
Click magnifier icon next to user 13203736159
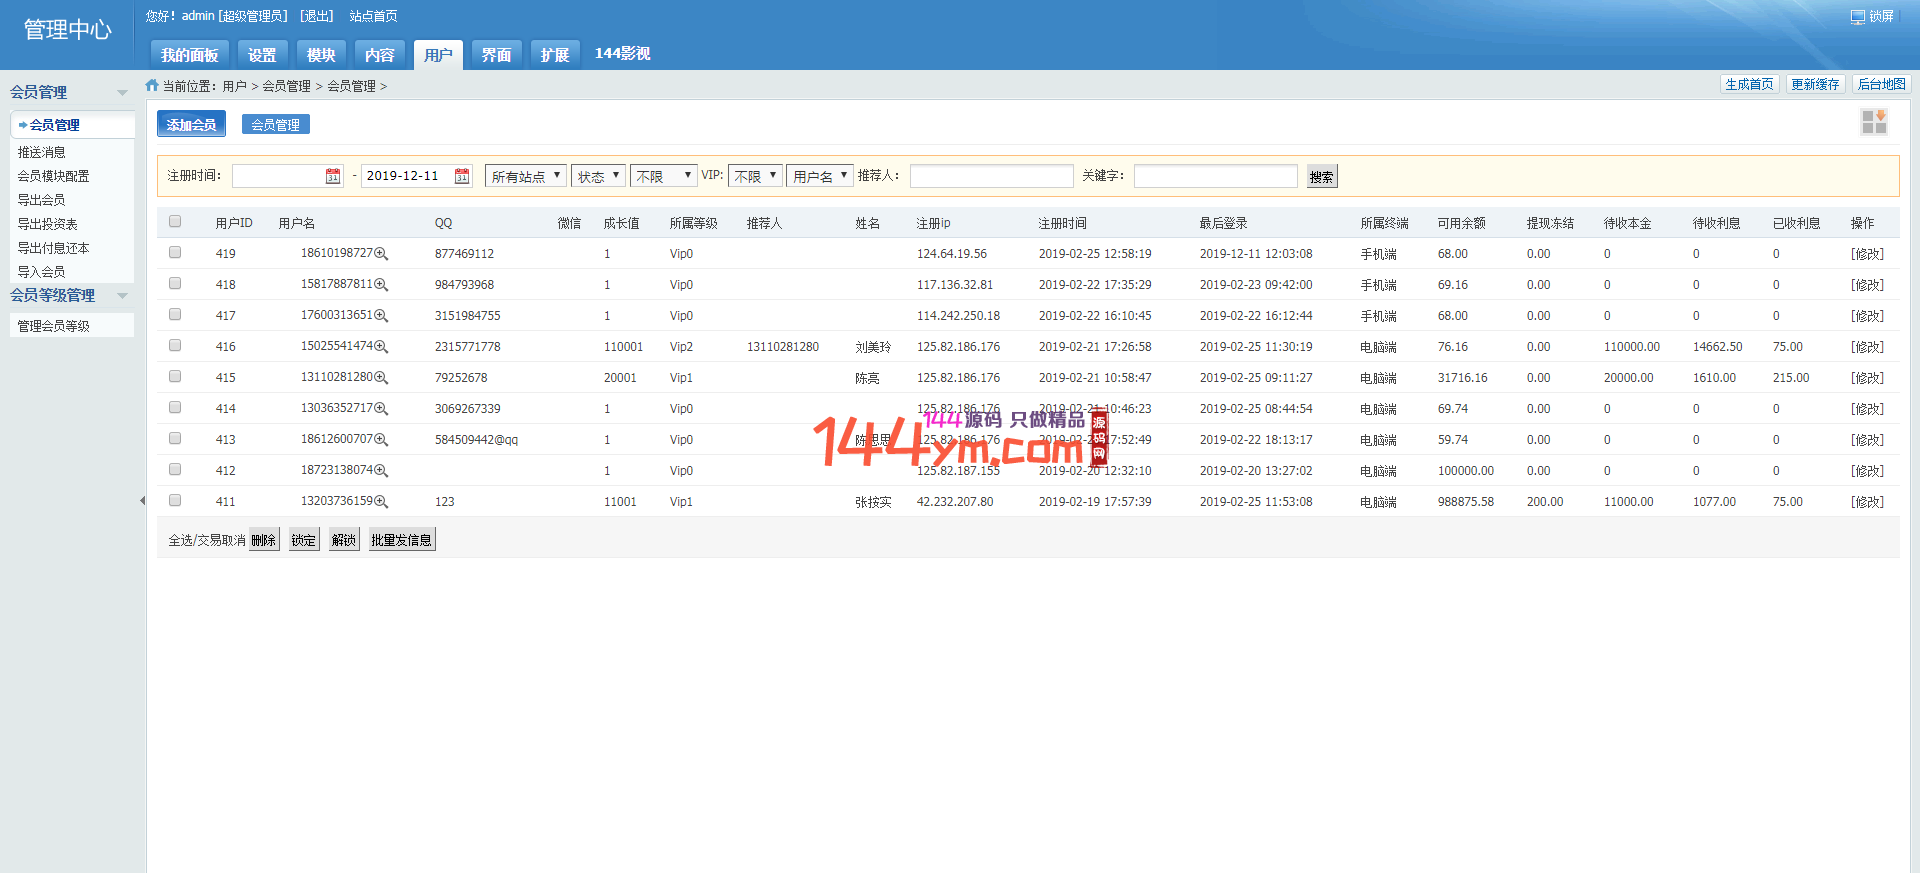[x=381, y=502]
